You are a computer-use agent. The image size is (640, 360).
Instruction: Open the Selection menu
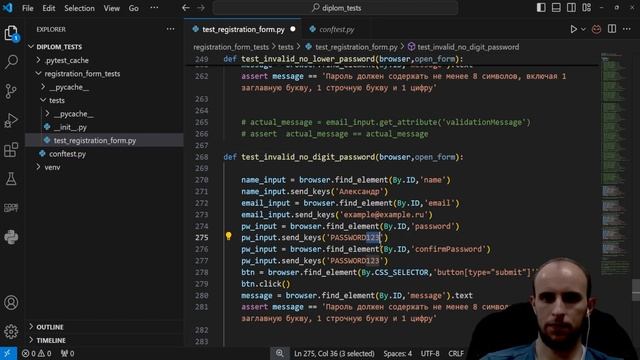[79, 8]
